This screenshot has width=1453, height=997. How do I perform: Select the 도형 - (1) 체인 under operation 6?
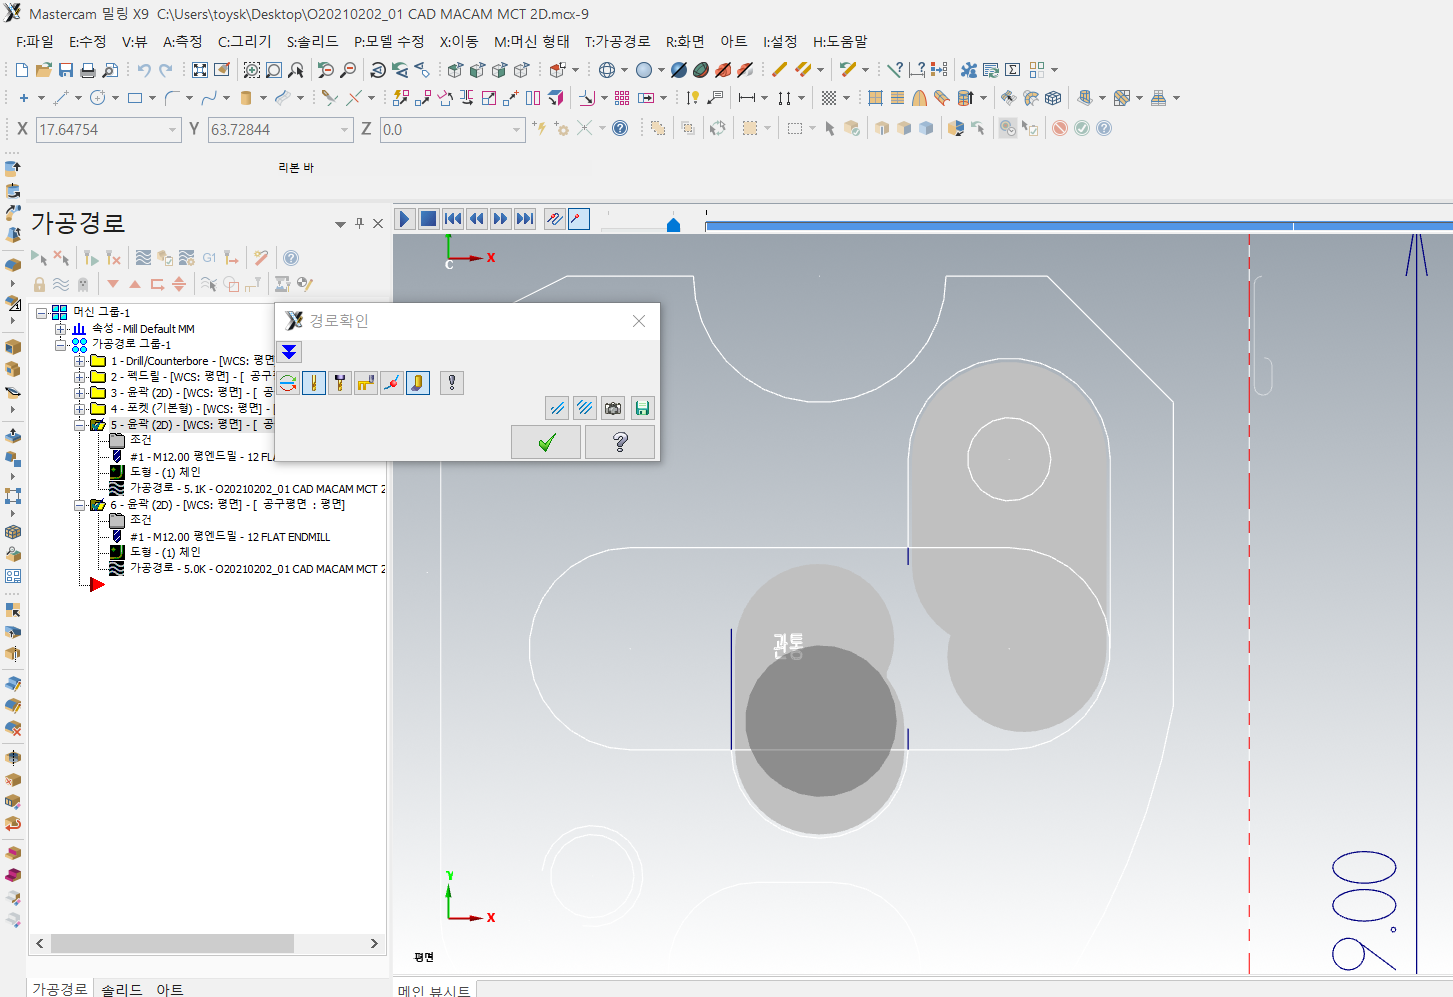(x=165, y=552)
